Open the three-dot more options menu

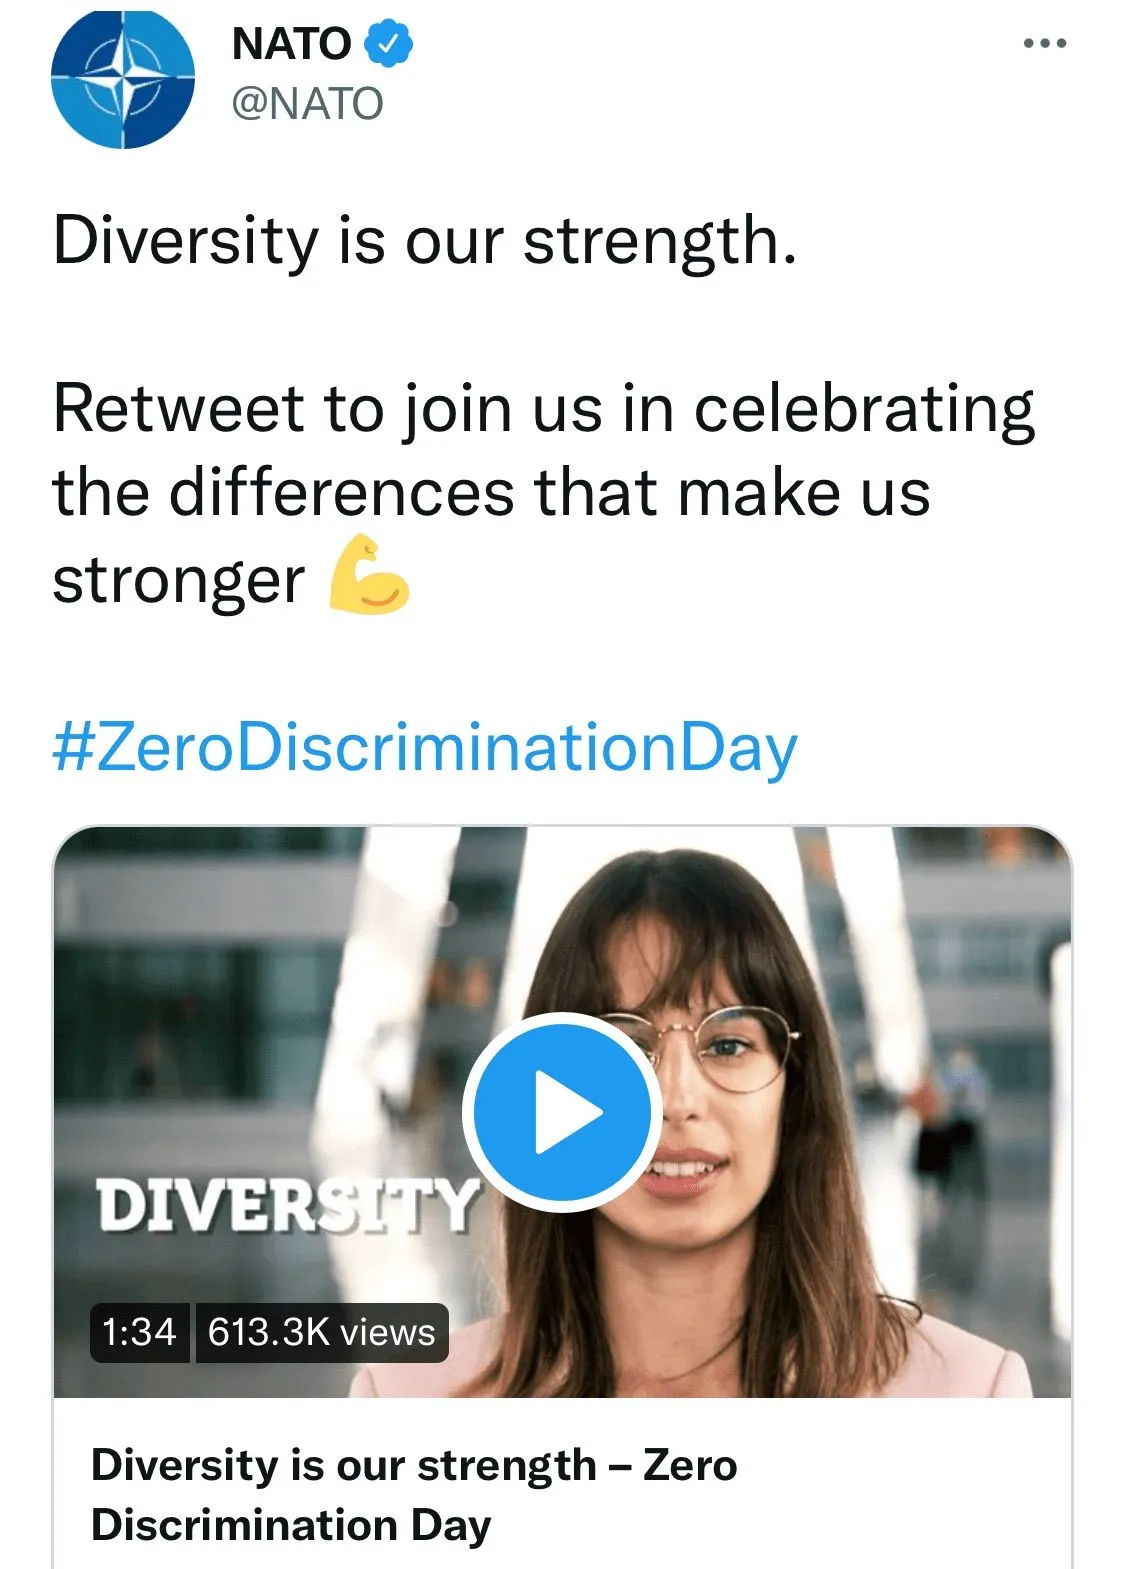point(1044,44)
